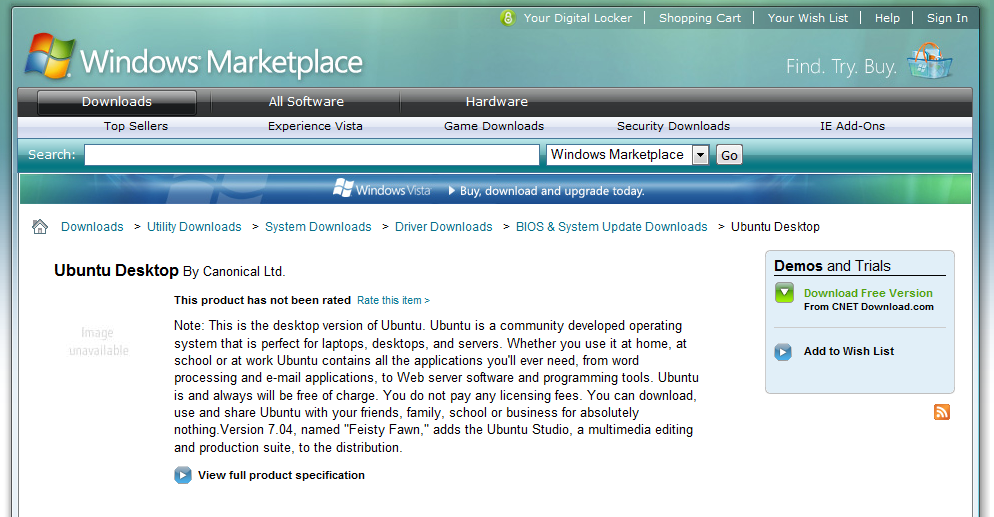The image size is (994, 517).
Task: Click Download Free Version link
Action: point(868,293)
